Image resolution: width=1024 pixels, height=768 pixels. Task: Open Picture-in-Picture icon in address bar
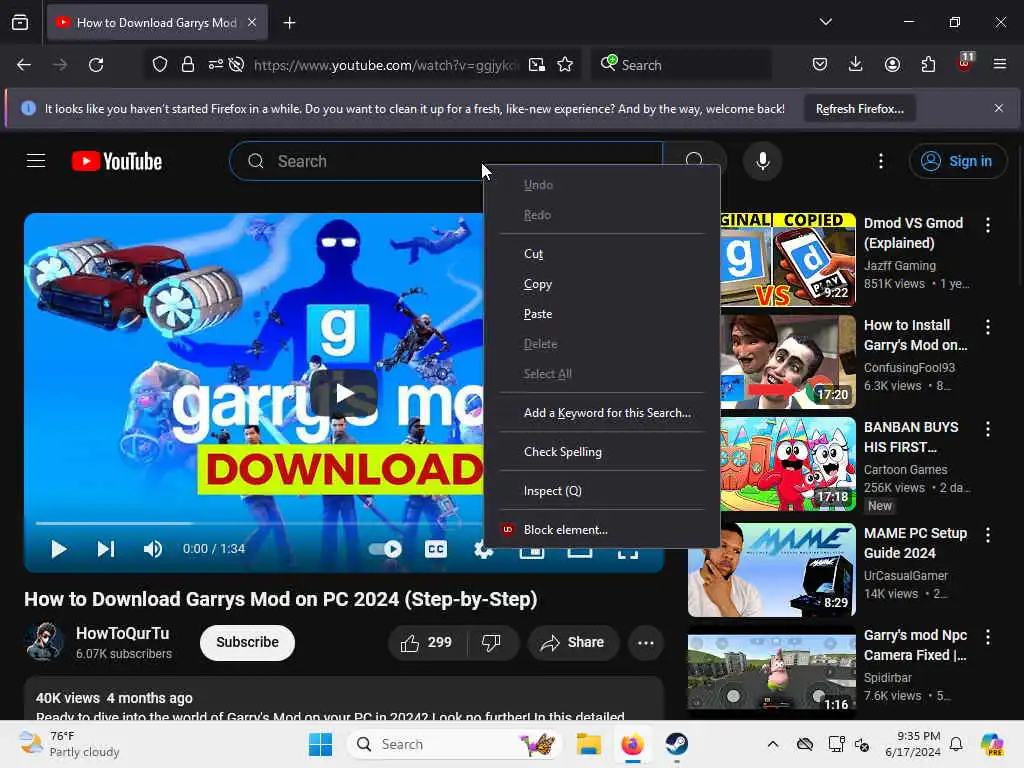click(x=537, y=65)
